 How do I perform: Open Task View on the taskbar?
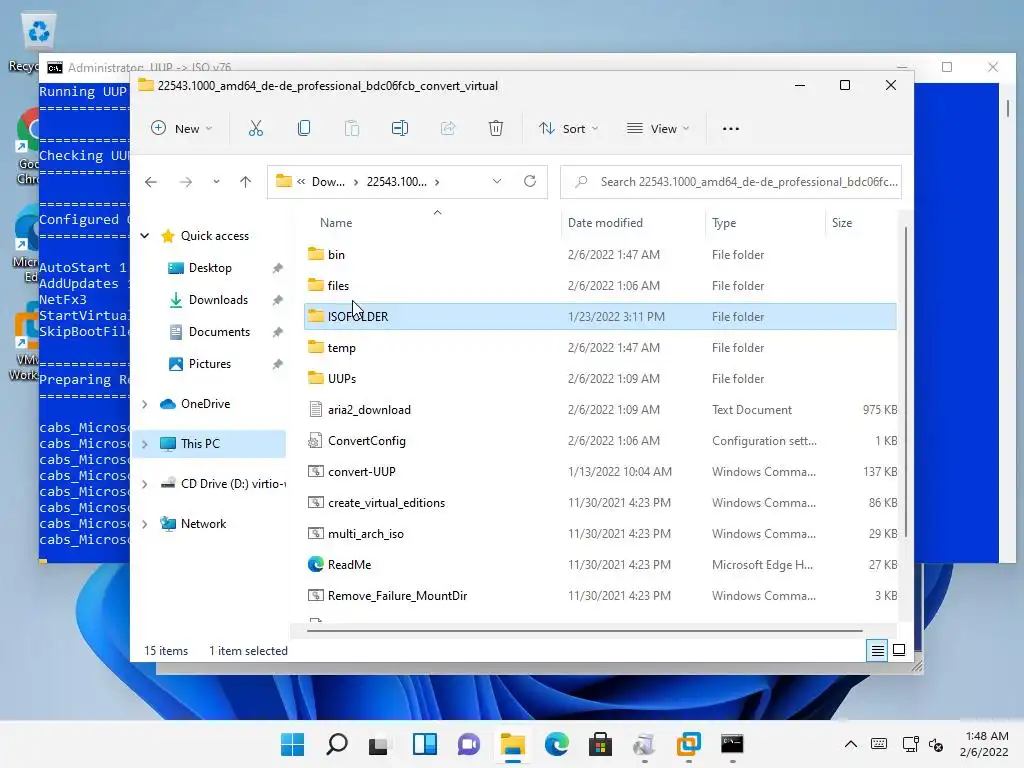(379, 744)
